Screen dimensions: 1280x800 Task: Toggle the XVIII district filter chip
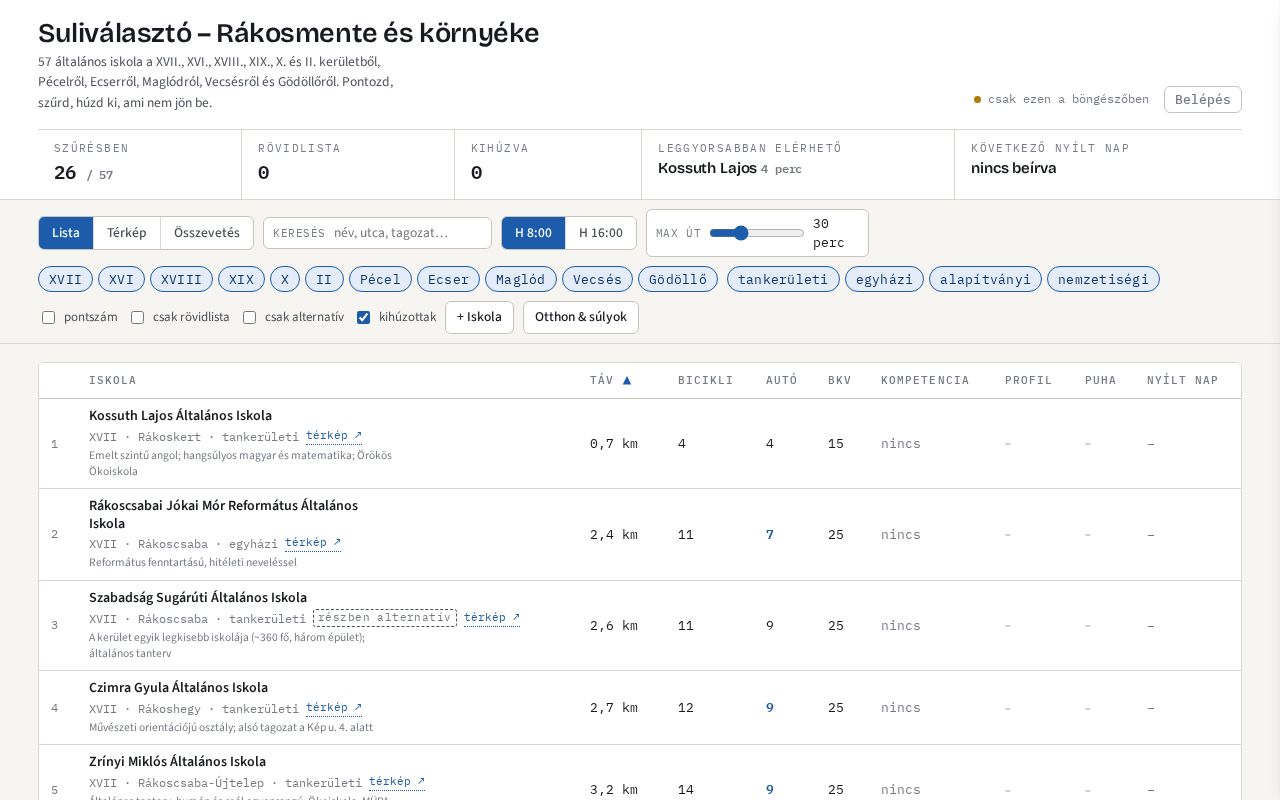[x=182, y=279]
